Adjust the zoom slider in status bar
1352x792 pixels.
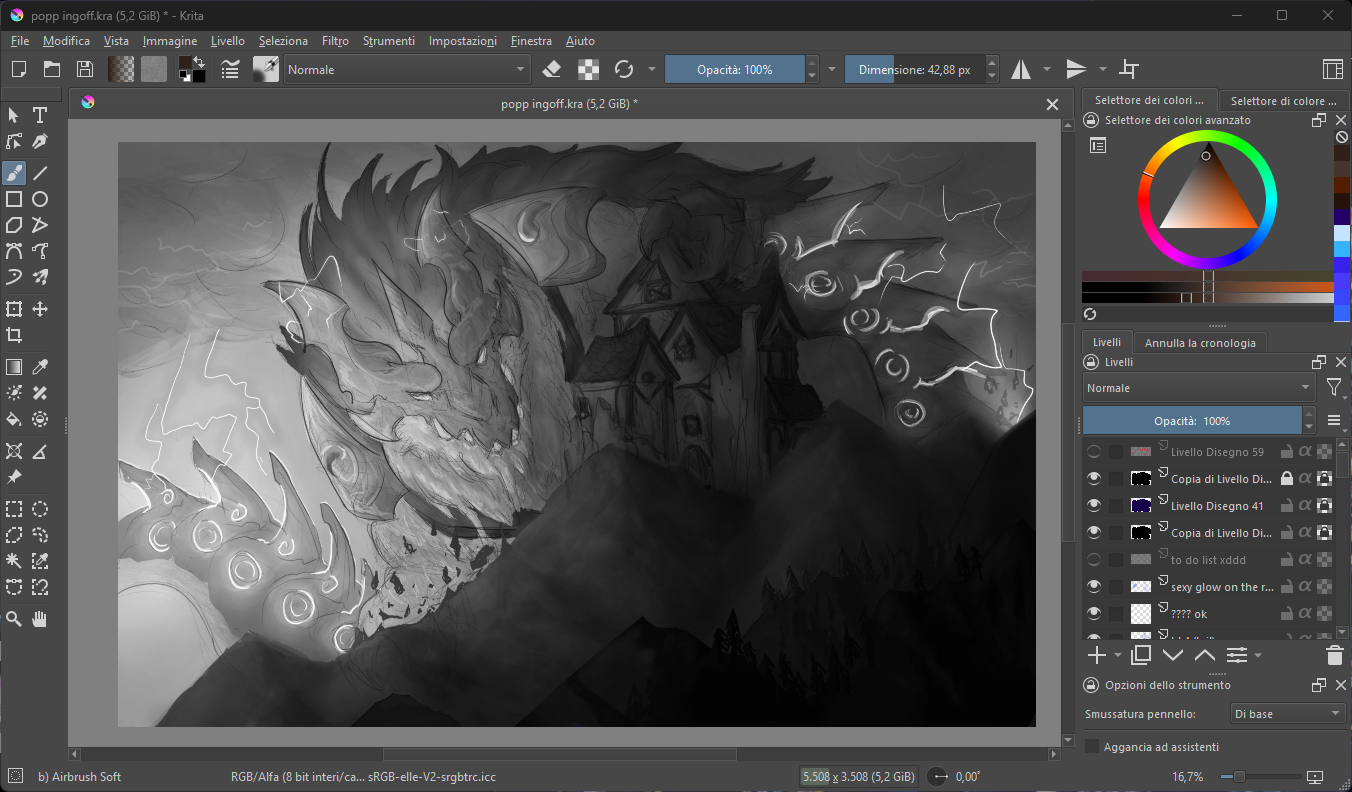pos(1239,777)
